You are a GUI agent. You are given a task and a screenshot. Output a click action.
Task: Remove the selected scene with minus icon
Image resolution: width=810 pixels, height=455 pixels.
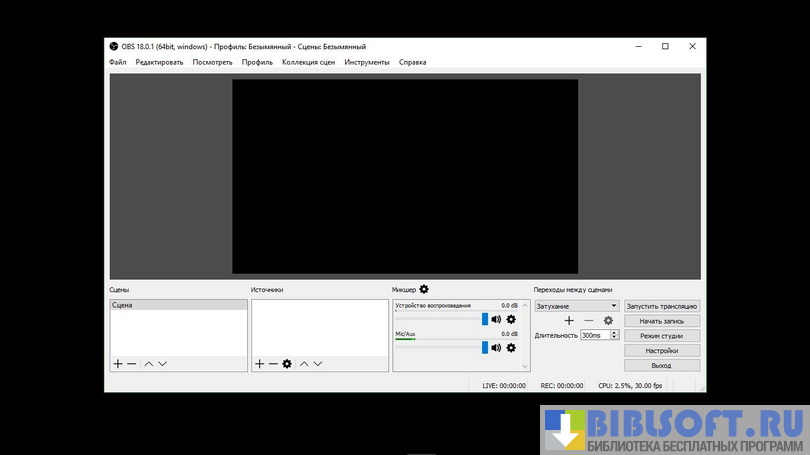(x=131, y=364)
